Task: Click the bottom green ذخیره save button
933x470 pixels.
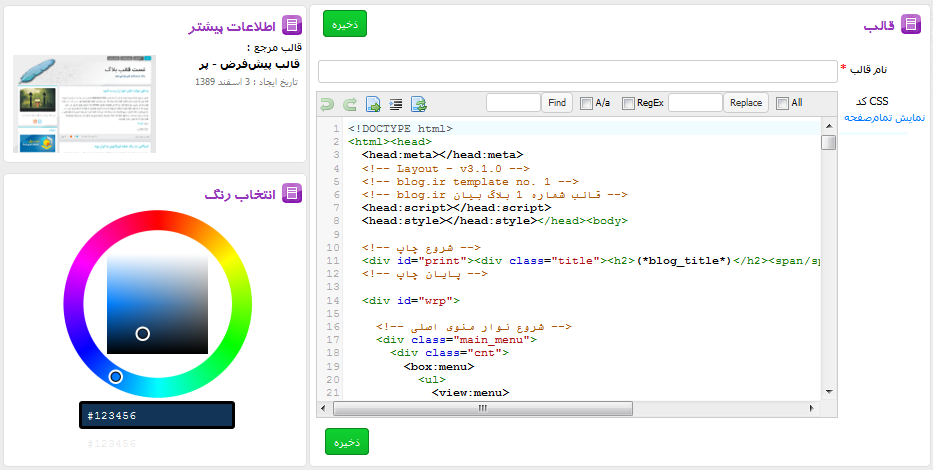Action: tap(346, 441)
